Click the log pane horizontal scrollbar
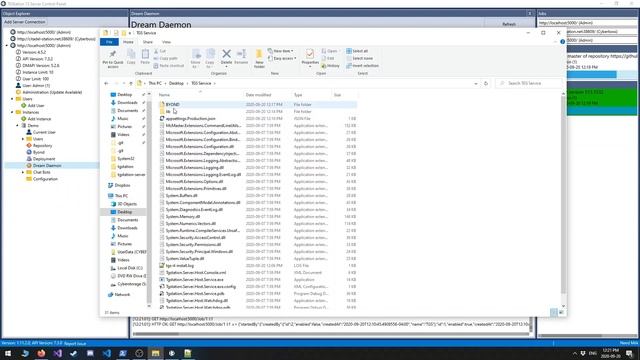640x360 pixels. pos(331,334)
